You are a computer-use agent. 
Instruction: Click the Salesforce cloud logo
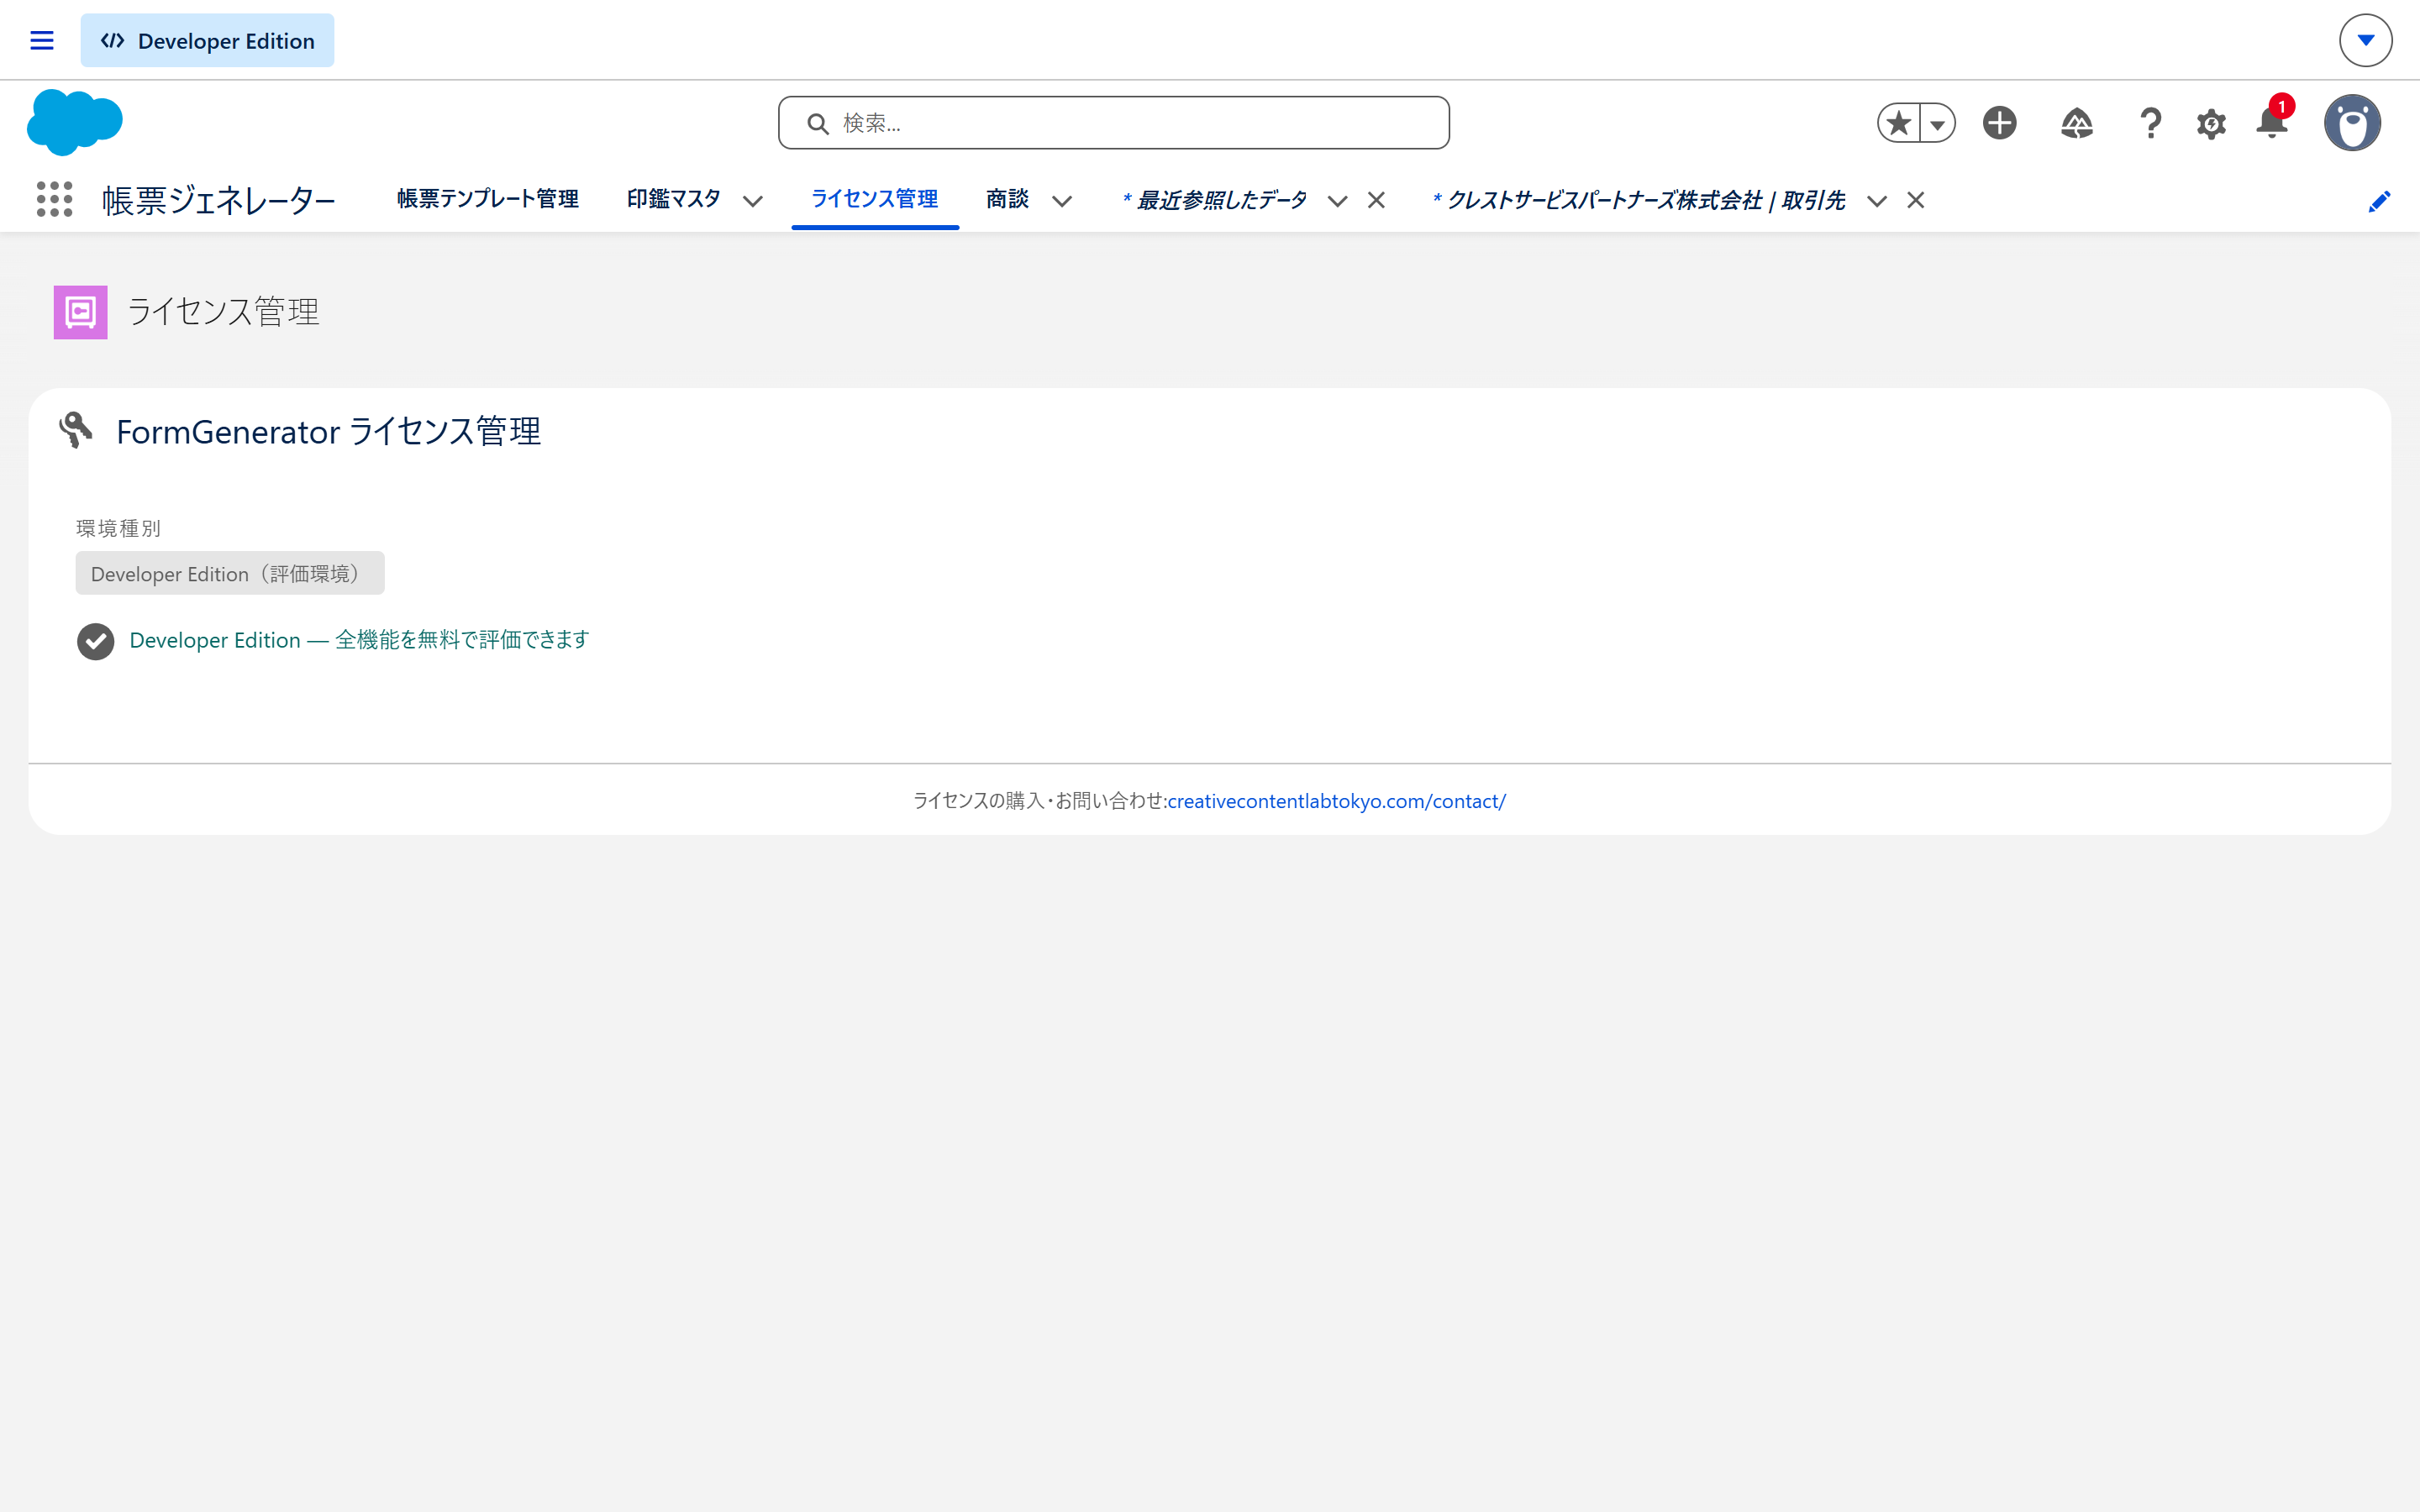pyautogui.click(x=75, y=122)
